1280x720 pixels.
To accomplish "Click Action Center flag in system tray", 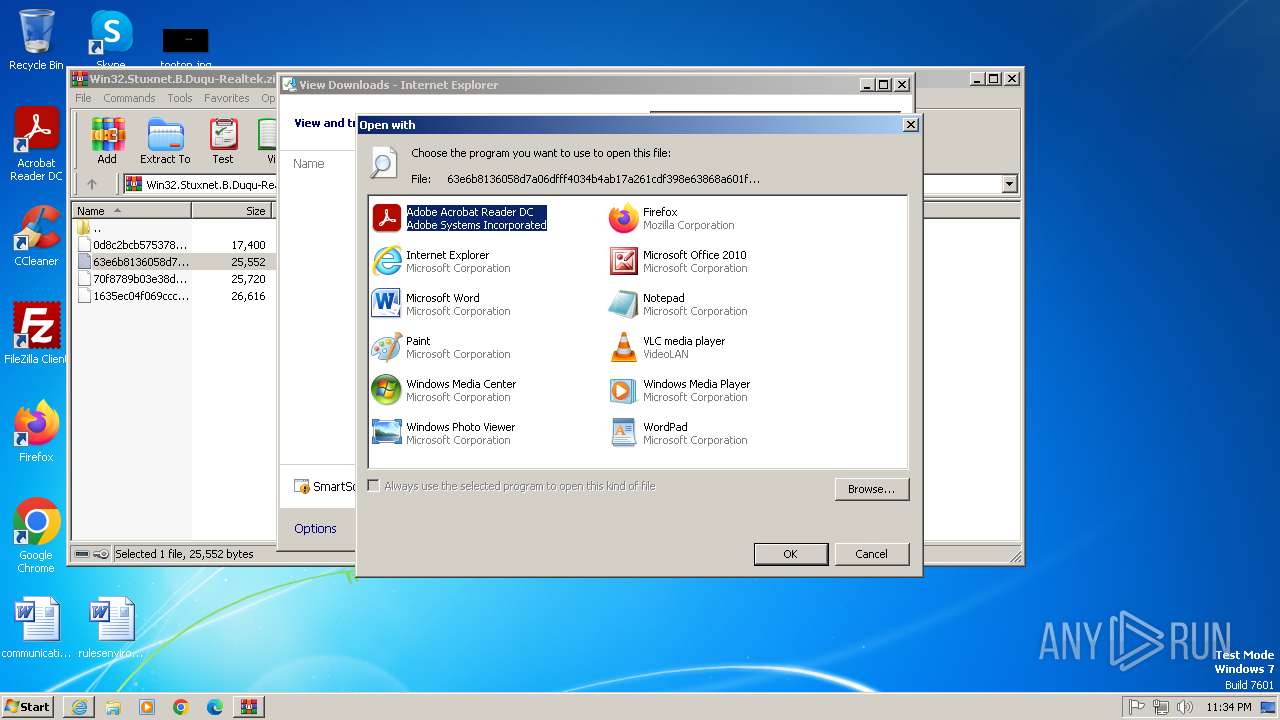I will 1137,707.
